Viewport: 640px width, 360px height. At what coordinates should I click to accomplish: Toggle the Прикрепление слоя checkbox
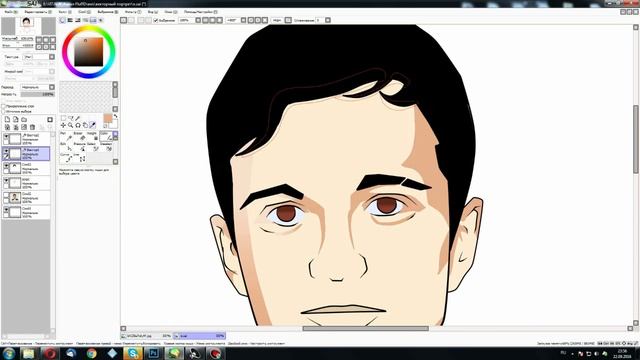[4, 106]
